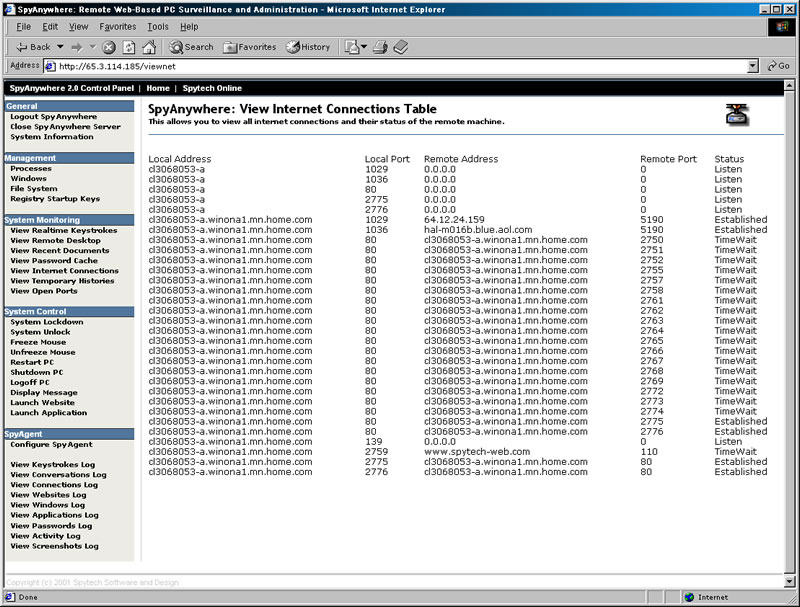
Task: Open the Forward button history dropdown arrow
Action: click(92, 47)
